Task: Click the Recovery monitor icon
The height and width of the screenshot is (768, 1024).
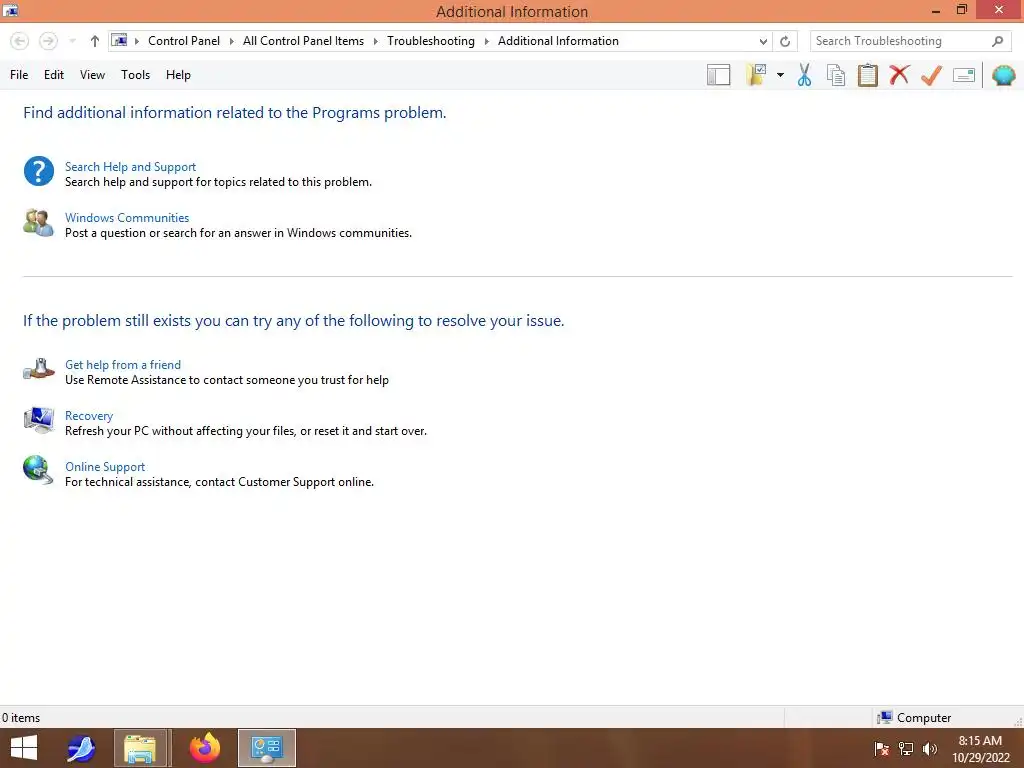Action: tap(39, 421)
